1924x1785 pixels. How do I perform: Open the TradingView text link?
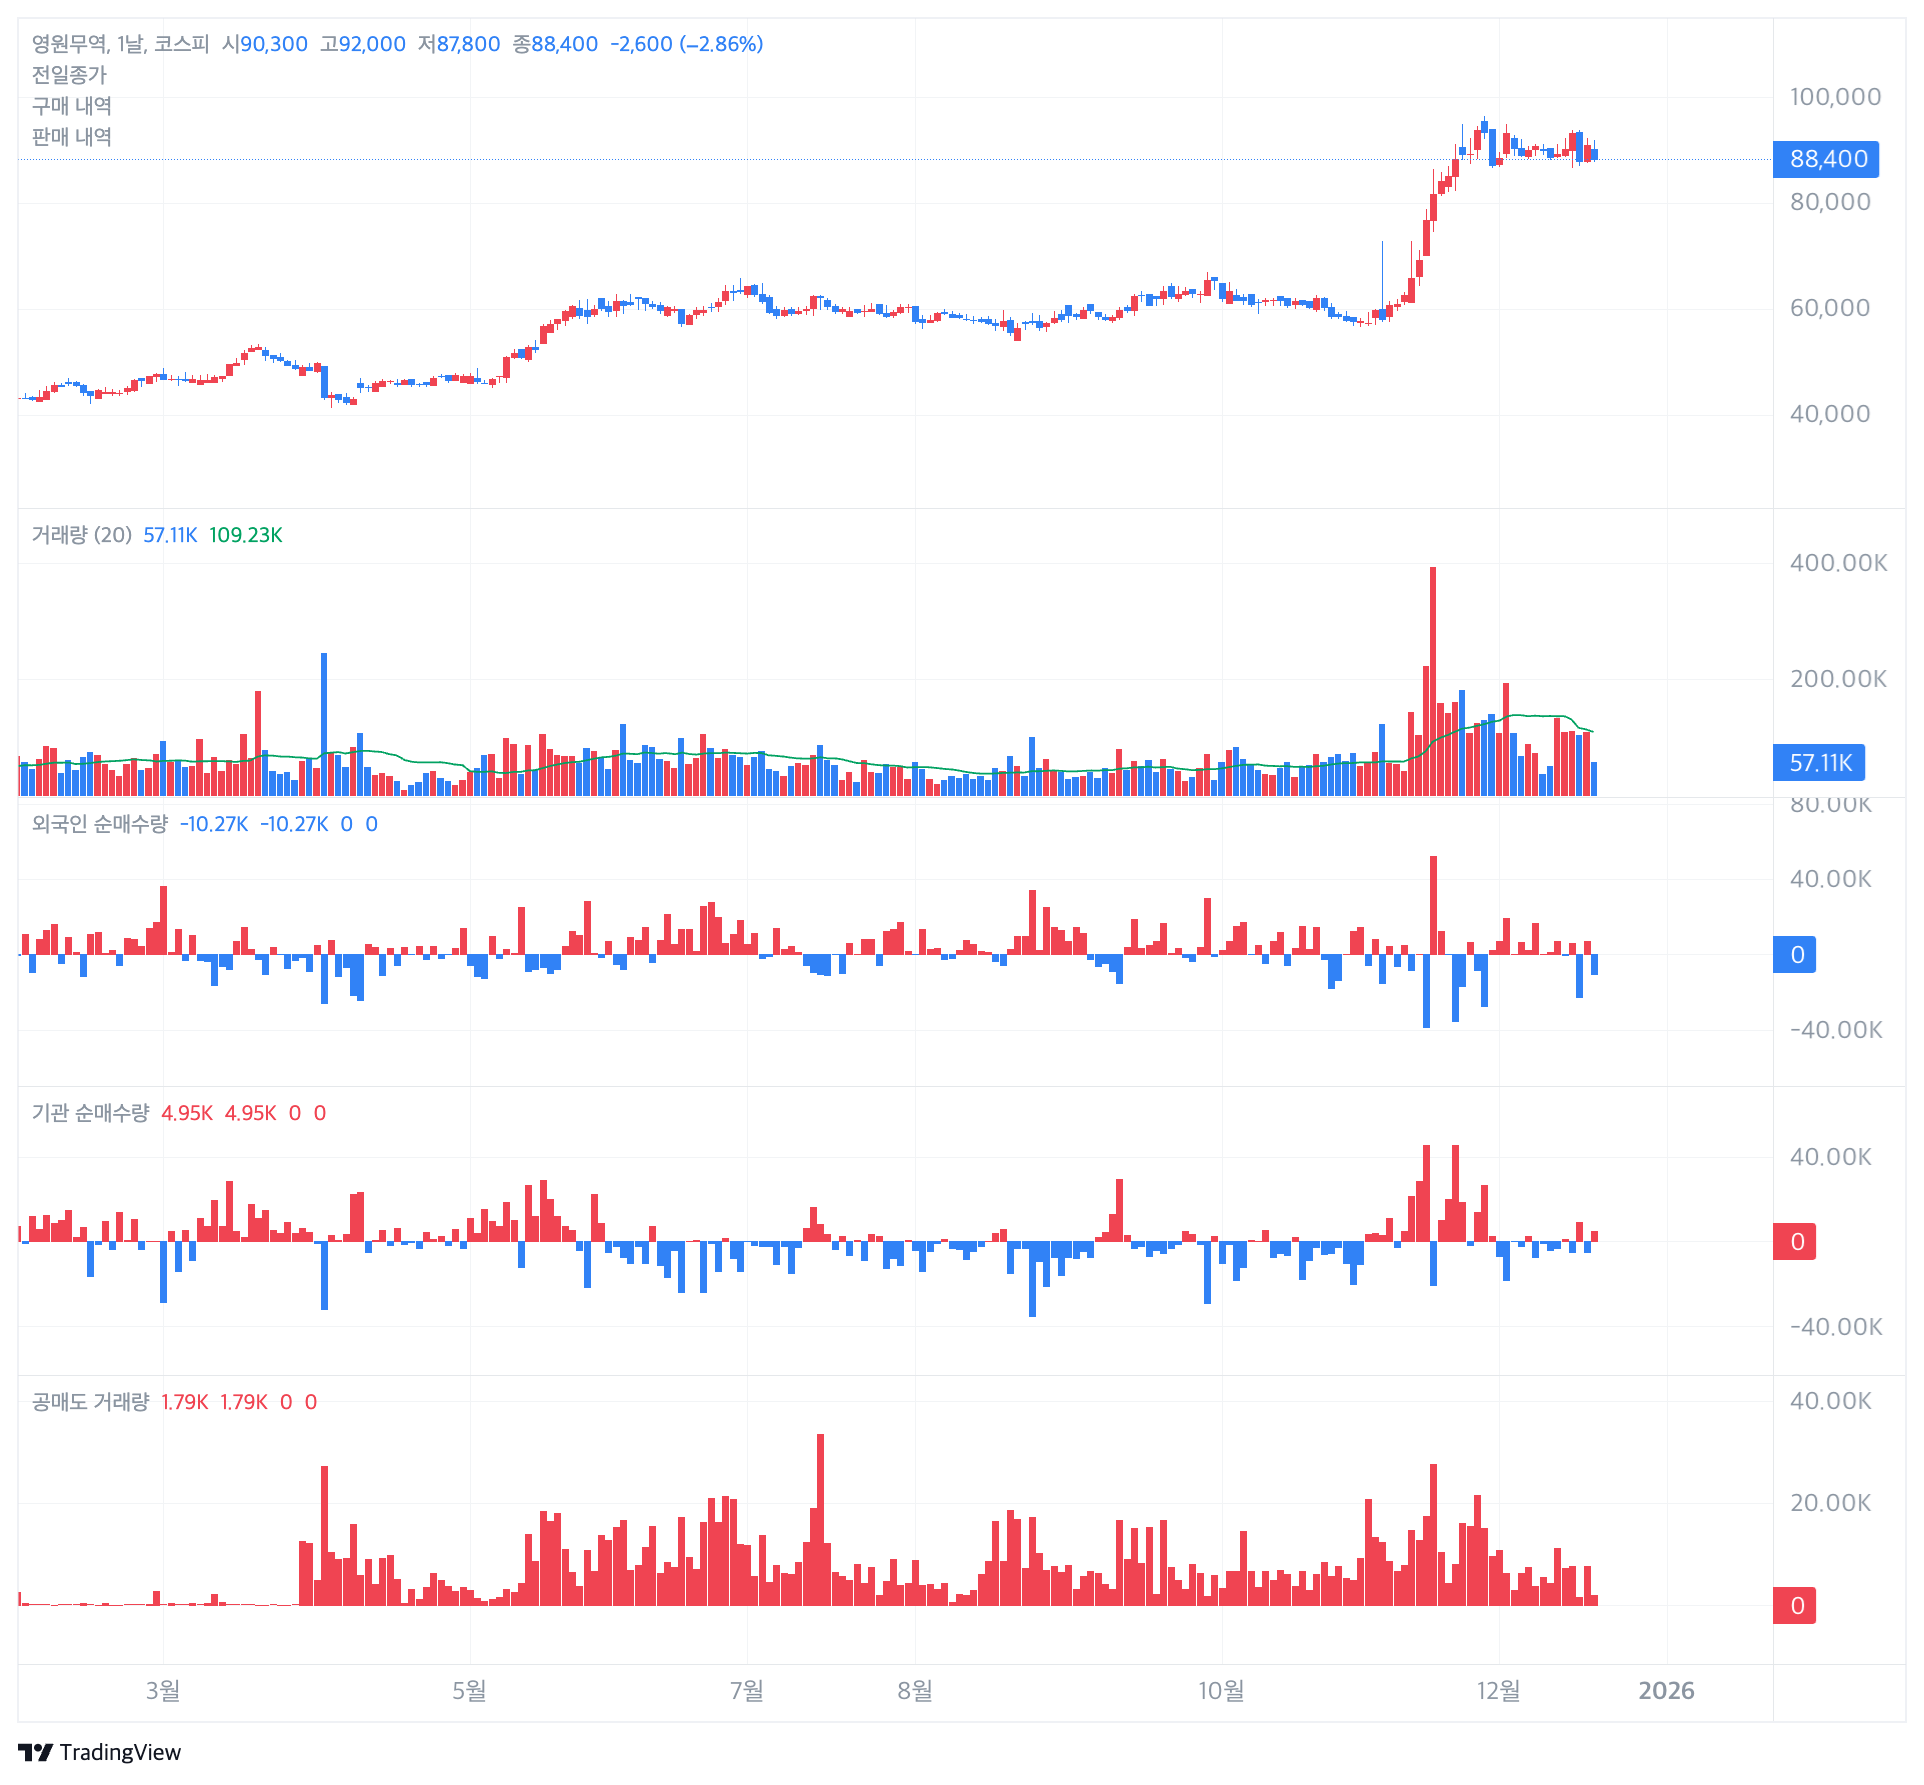(120, 1752)
